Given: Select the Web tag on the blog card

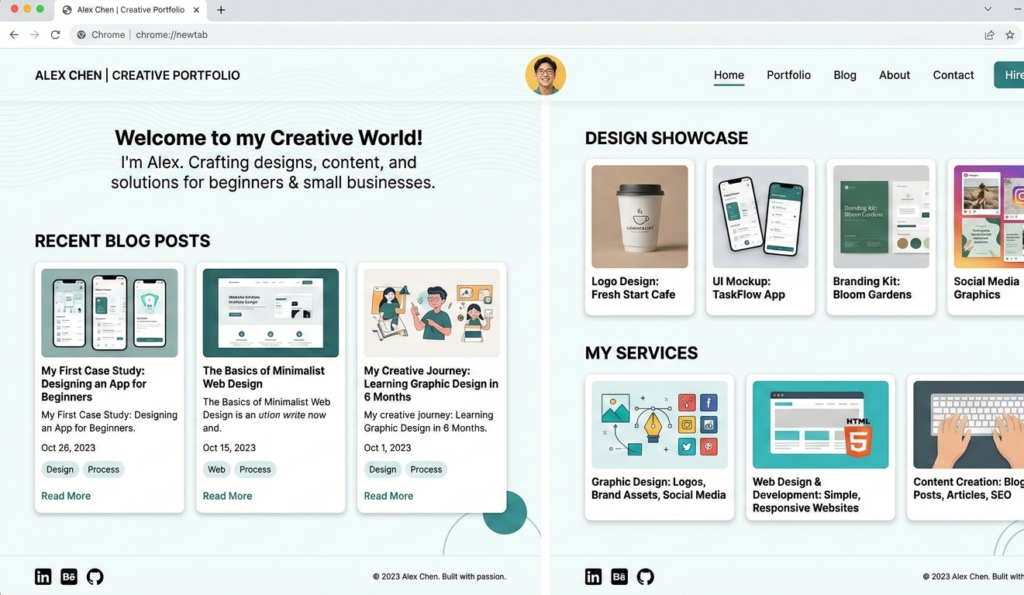Looking at the screenshot, I should click(x=216, y=470).
